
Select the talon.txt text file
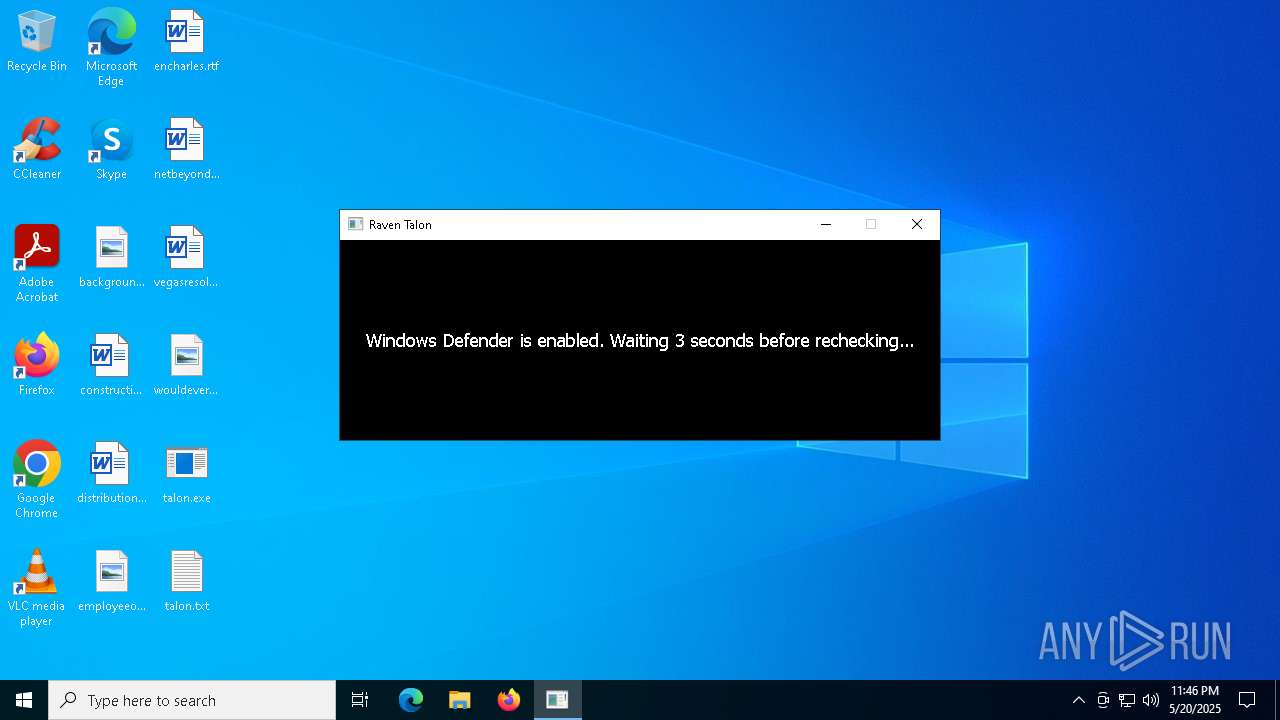(186, 581)
